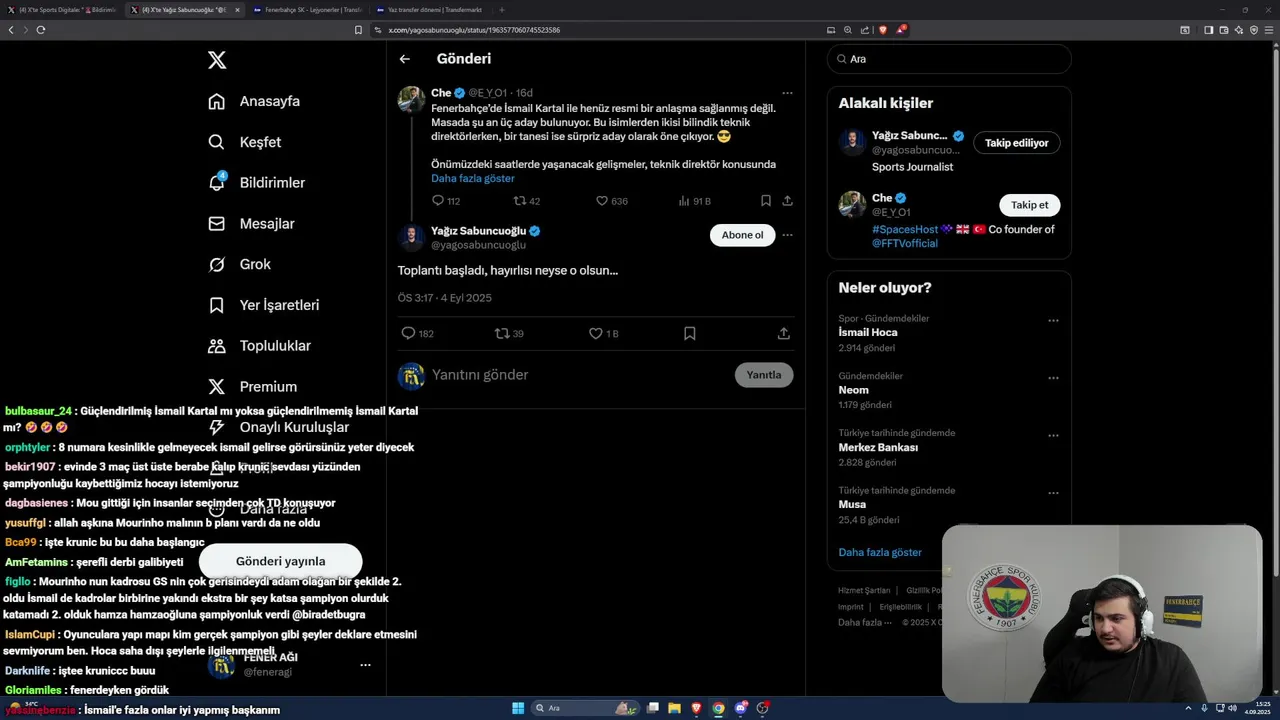
Task: Click Takip et for Che
Action: point(1029,205)
